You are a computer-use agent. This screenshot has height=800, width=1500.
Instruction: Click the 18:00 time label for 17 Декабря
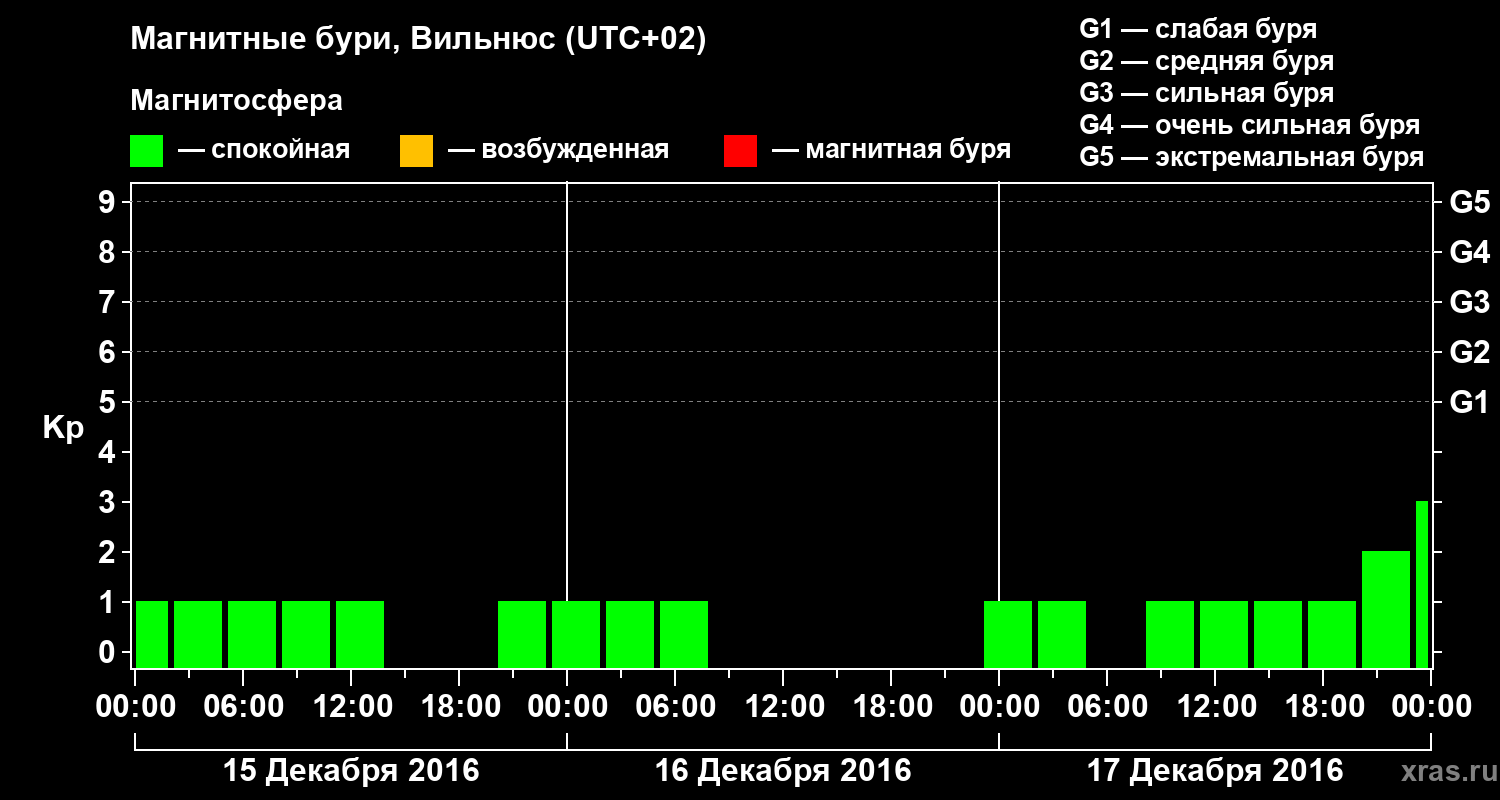(1323, 706)
